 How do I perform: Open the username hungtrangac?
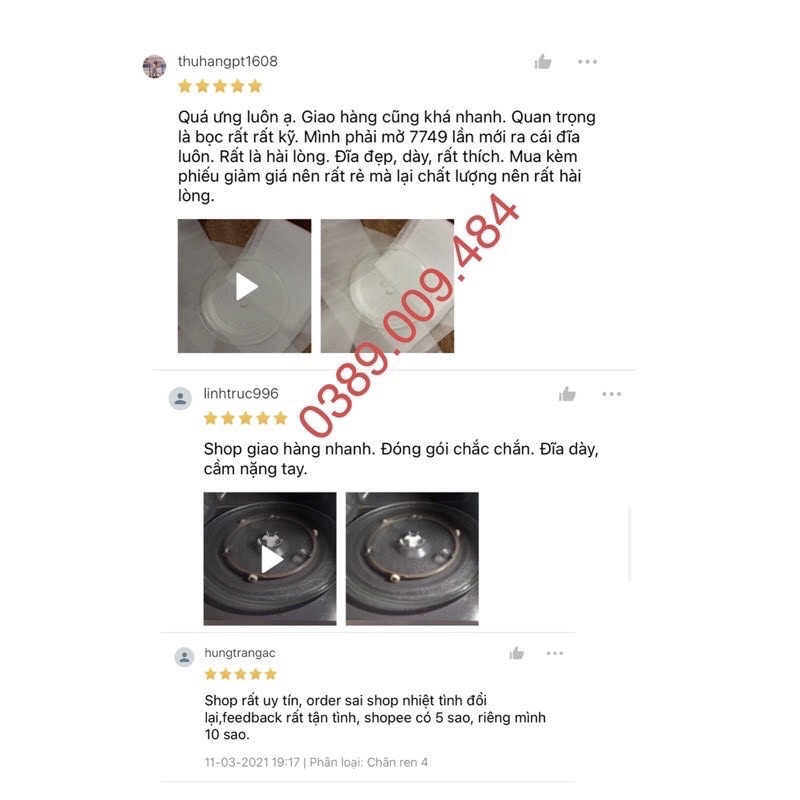[240, 653]
